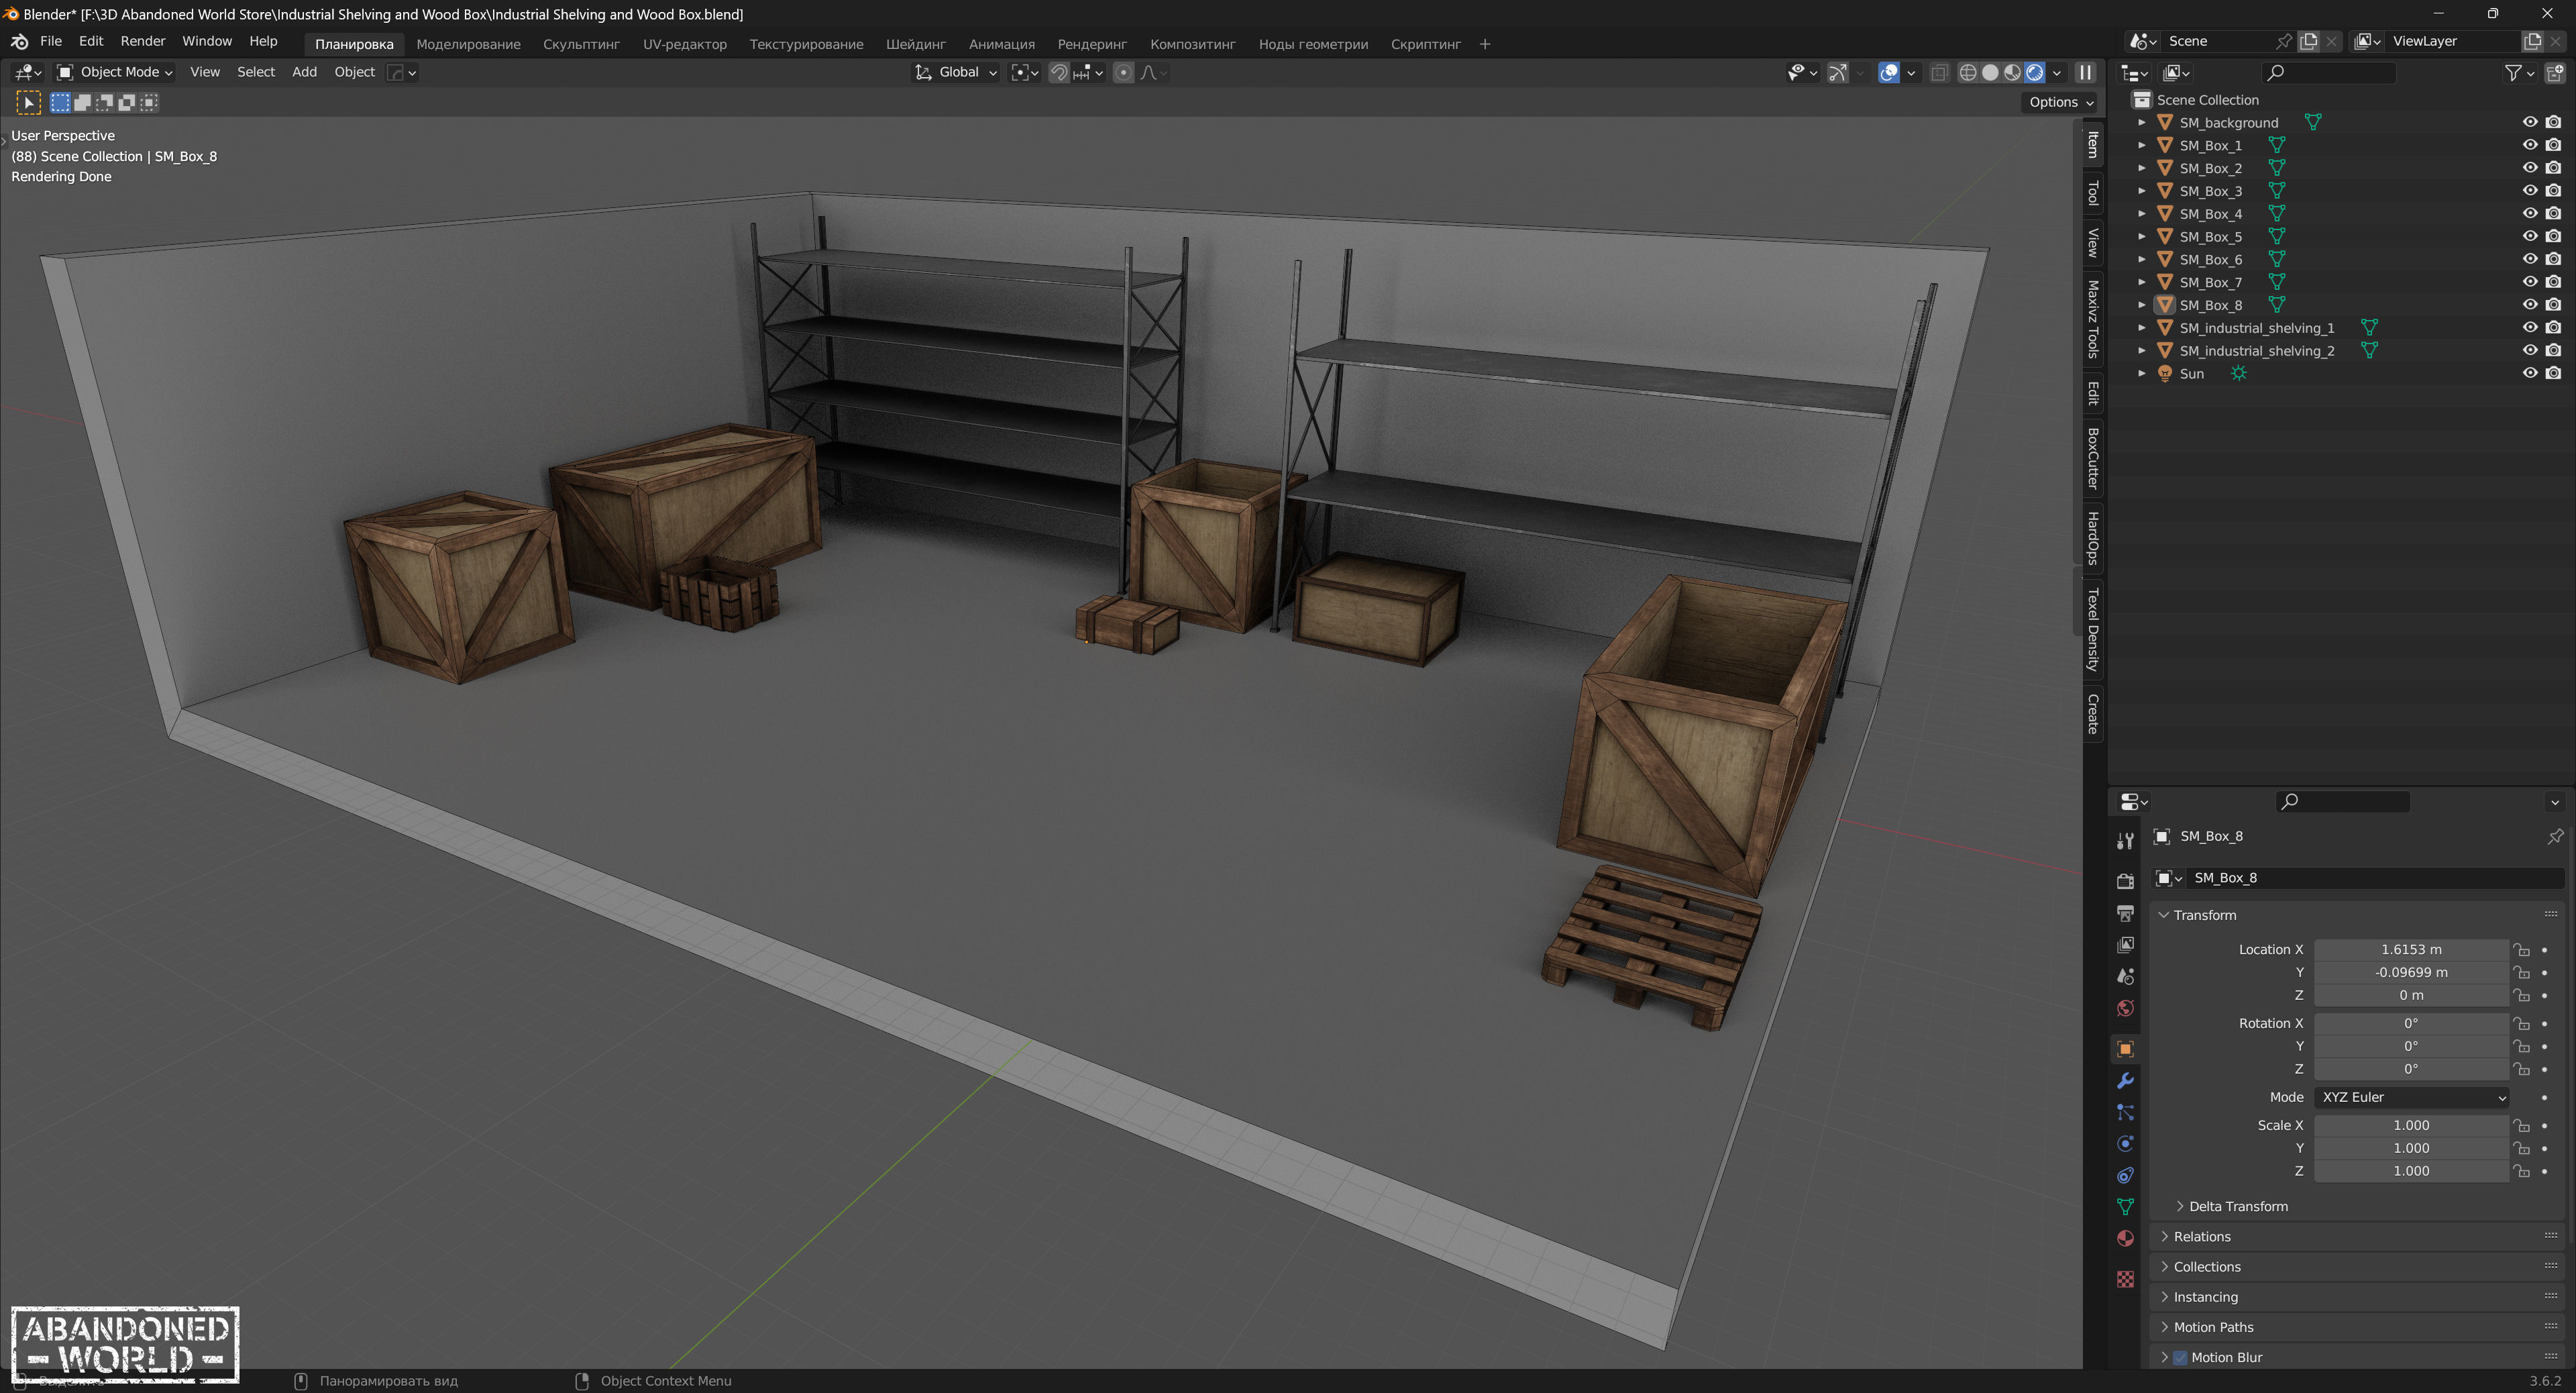
Task: Open the viewport Add menu
Action: [x=304, y=72]
